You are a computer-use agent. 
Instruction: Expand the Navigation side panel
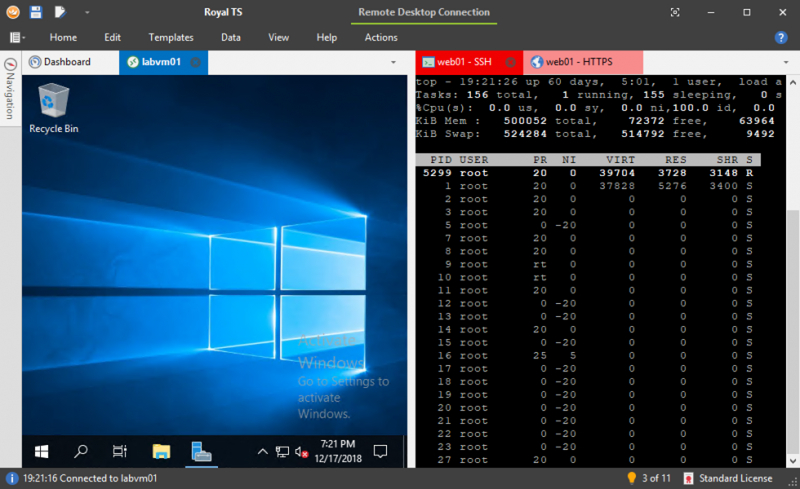(x=10, y=89)
